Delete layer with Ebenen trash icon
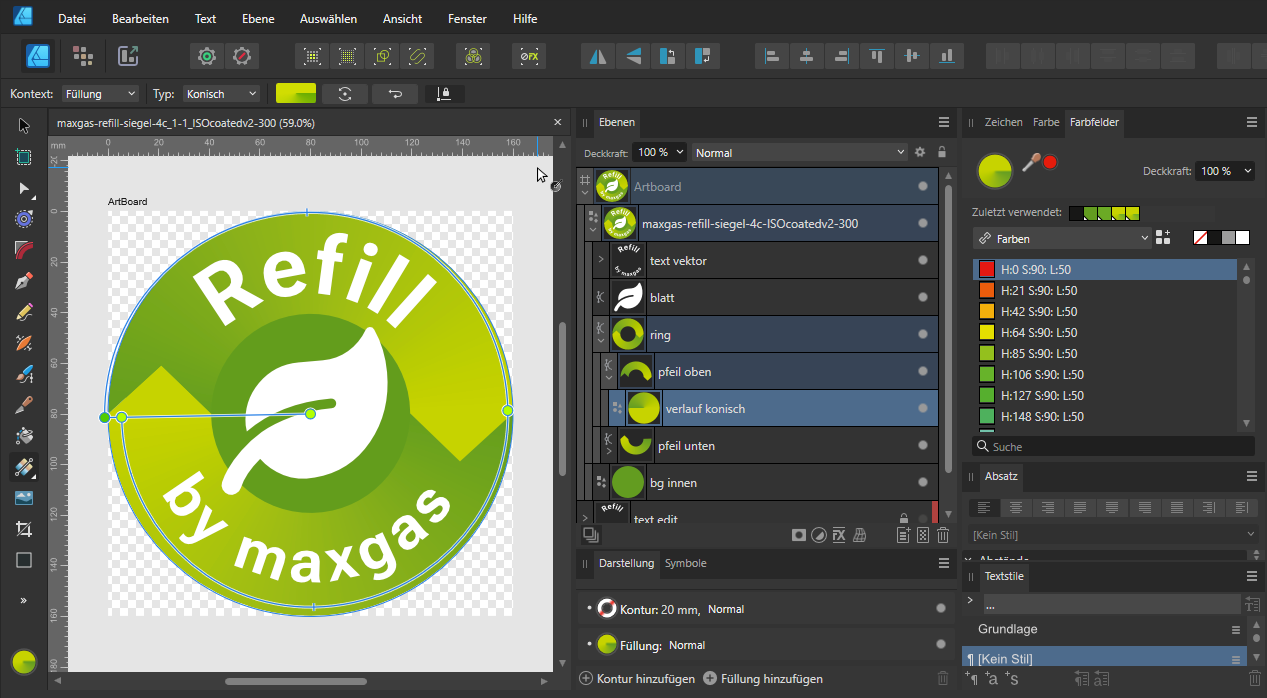Screen dimensions: 1267x698 click(x=943, y=535)
